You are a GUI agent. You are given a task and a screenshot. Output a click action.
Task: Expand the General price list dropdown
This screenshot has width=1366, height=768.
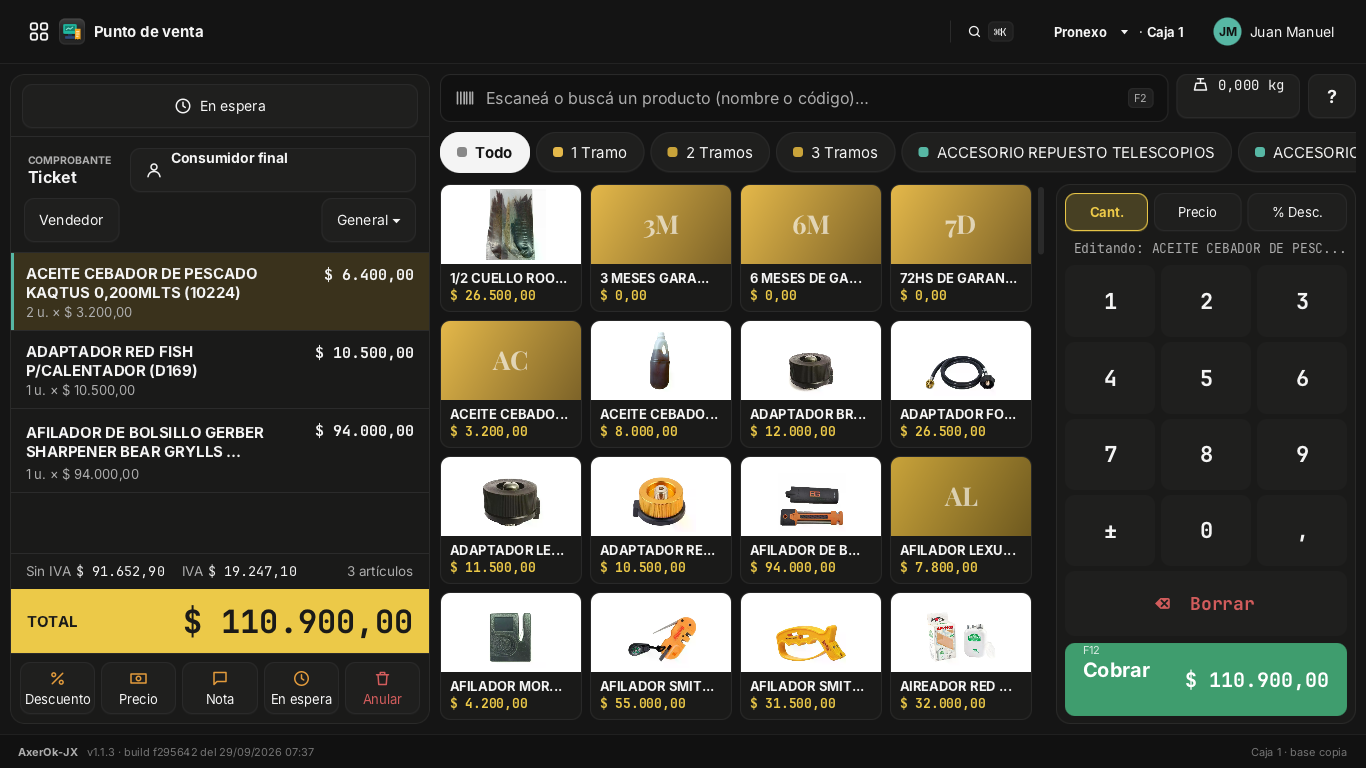[368, 220]
